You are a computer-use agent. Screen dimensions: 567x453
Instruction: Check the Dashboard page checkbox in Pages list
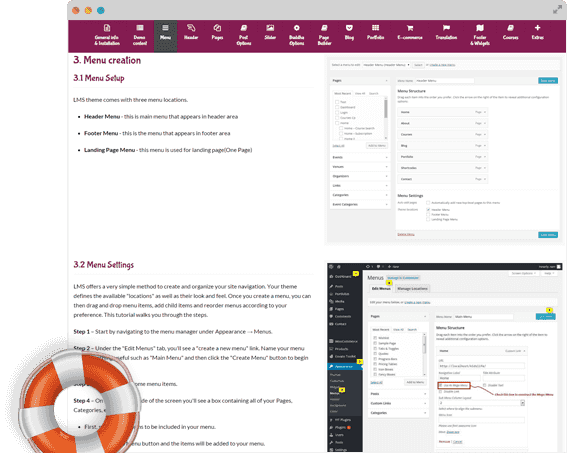pos(337,107)
